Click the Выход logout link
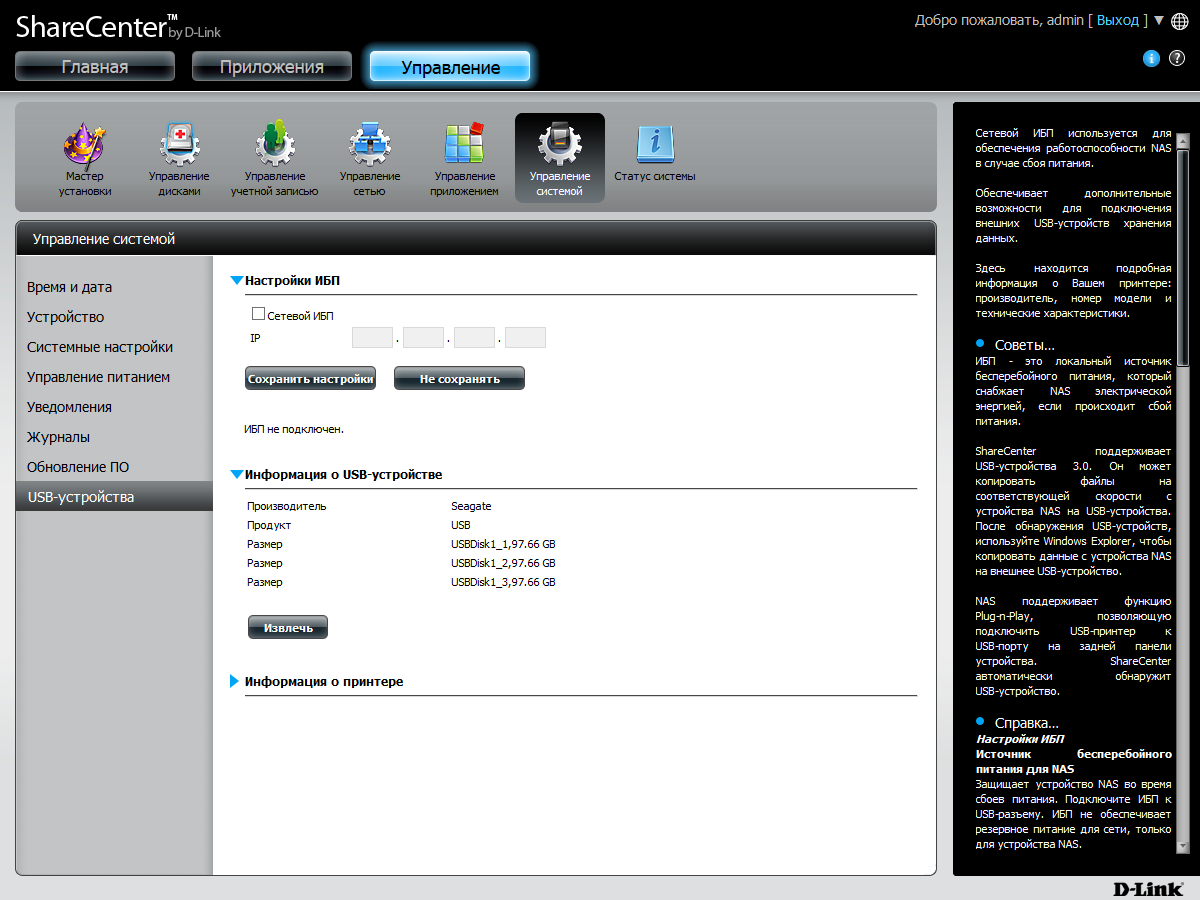 1118,20
